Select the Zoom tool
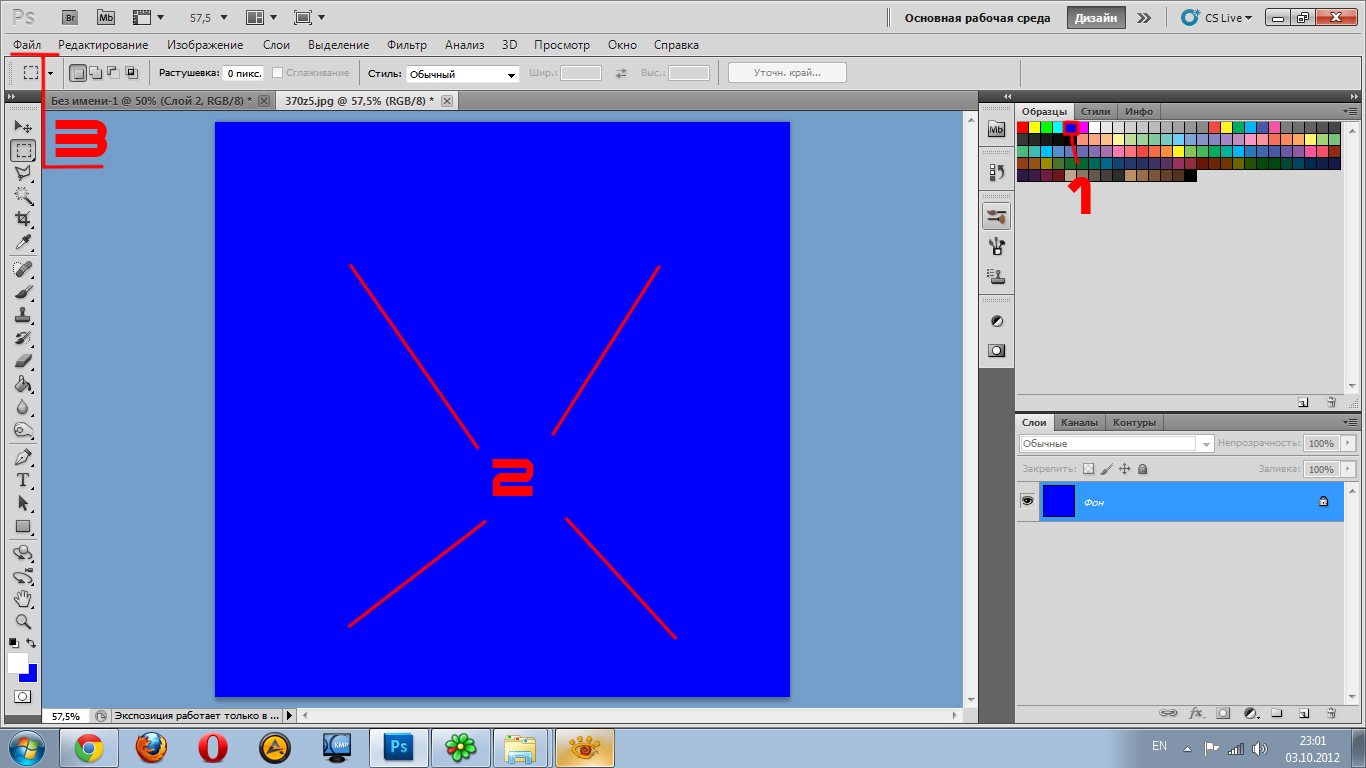This screenshot has width=1366, height=768. click(x=23, y=622)
